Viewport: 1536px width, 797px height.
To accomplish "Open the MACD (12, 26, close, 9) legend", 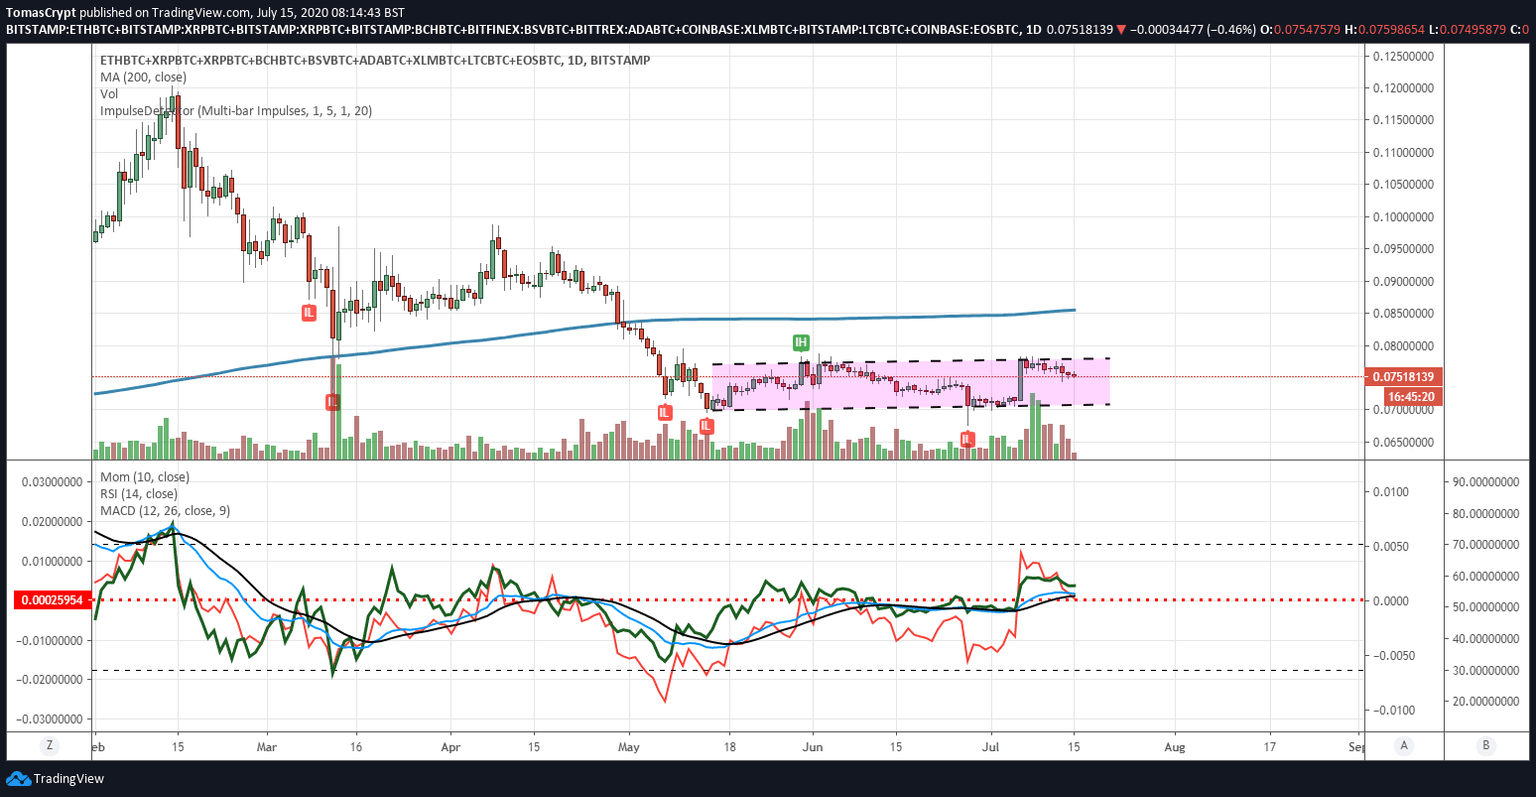I will tap(165, 511).
